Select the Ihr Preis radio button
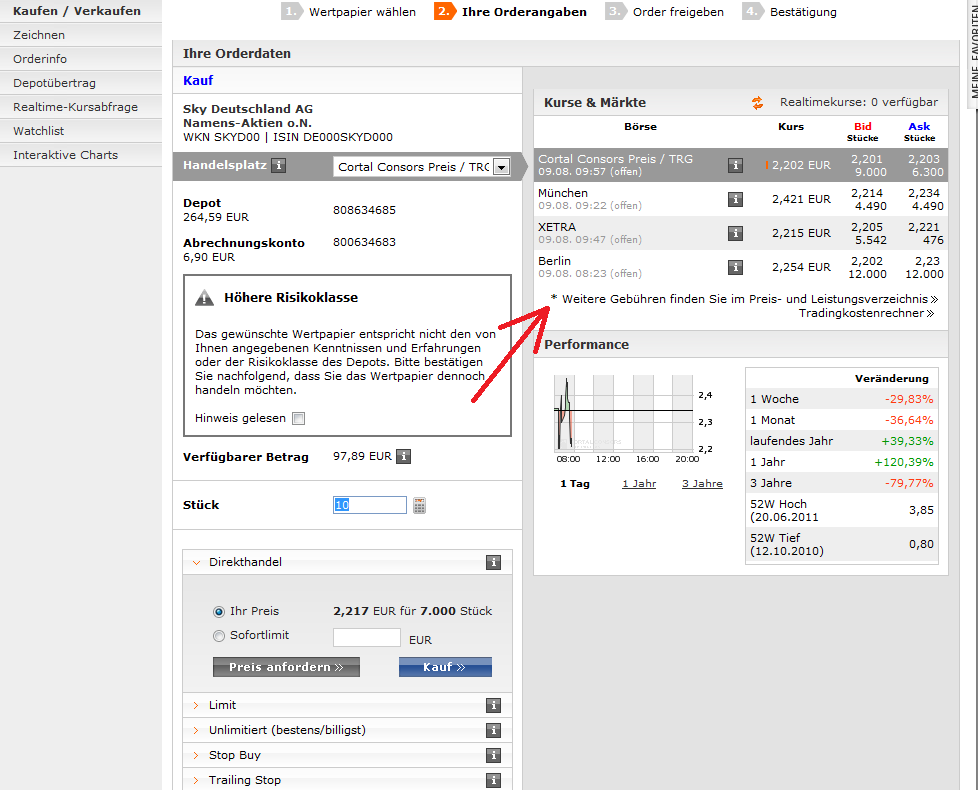 (219, 612)
